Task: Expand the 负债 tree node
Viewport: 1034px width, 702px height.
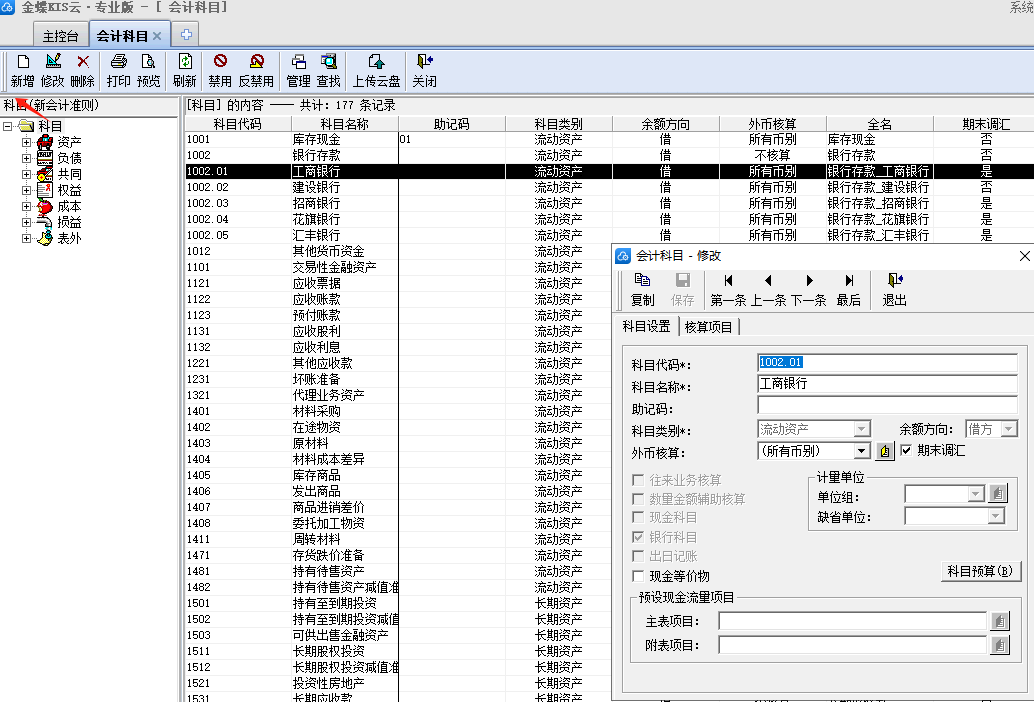Action: [26, 158]
